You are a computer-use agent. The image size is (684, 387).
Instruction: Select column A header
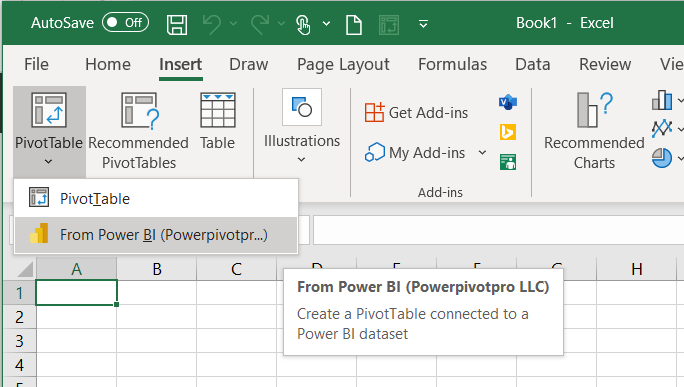76,269
